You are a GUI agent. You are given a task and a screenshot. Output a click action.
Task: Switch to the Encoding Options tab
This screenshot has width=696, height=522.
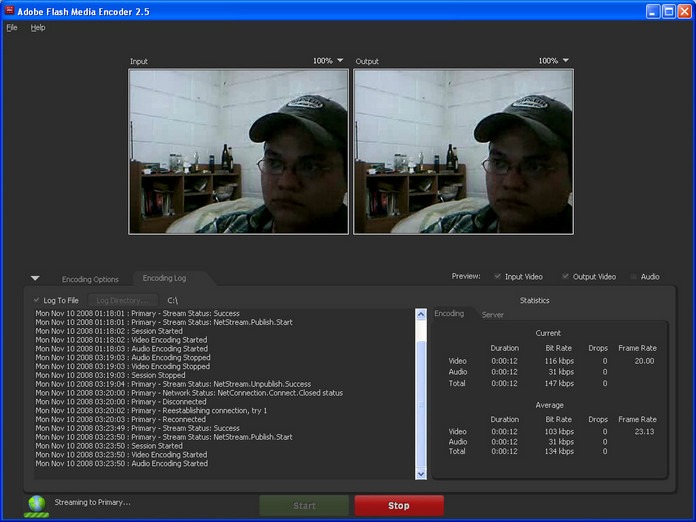point(90,279)
